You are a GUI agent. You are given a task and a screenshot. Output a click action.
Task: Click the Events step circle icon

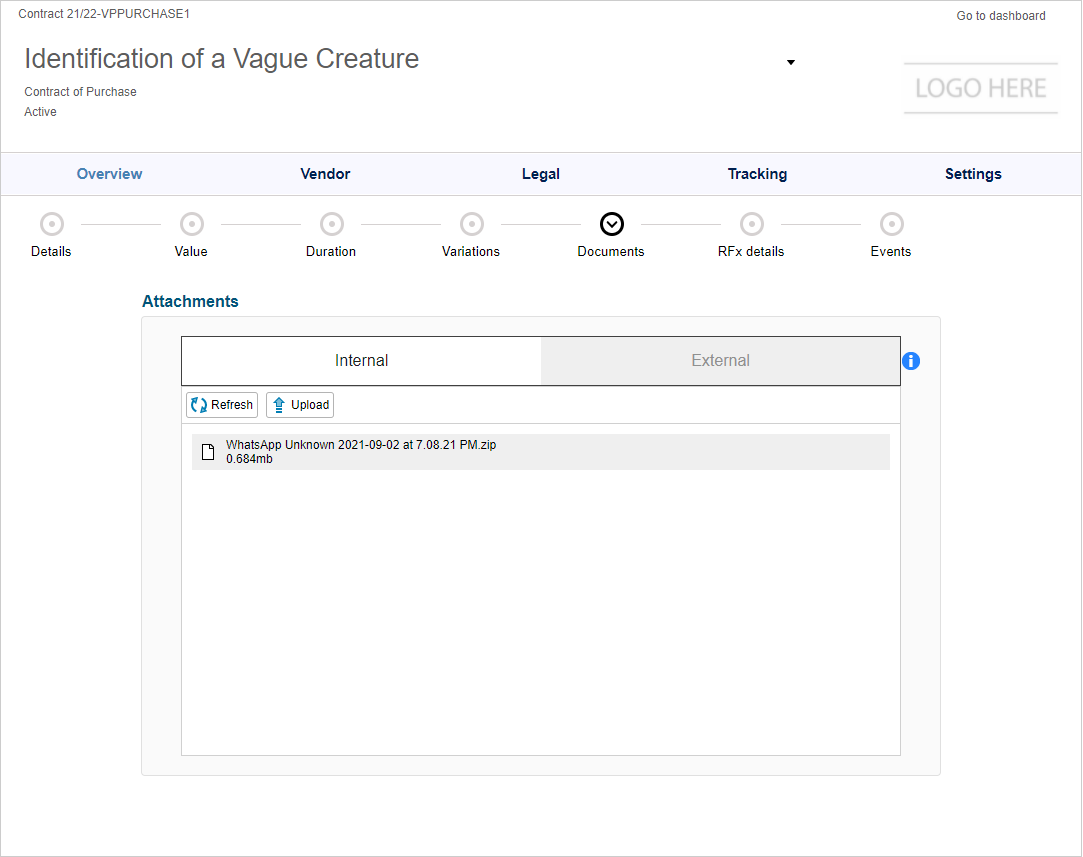892,224
